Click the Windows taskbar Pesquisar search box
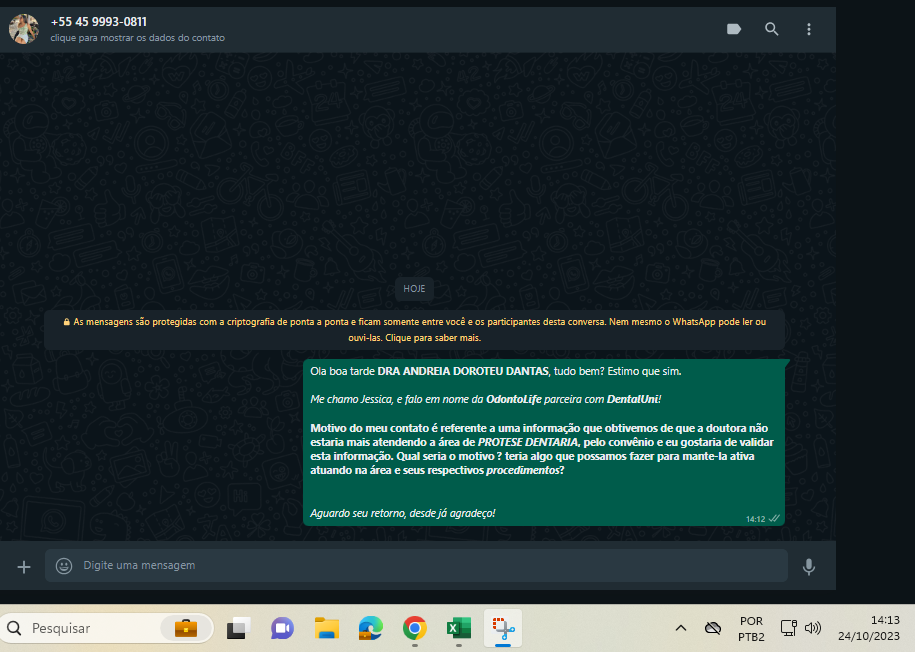This screenshot has width=915, height=652. tap(107, 628)
